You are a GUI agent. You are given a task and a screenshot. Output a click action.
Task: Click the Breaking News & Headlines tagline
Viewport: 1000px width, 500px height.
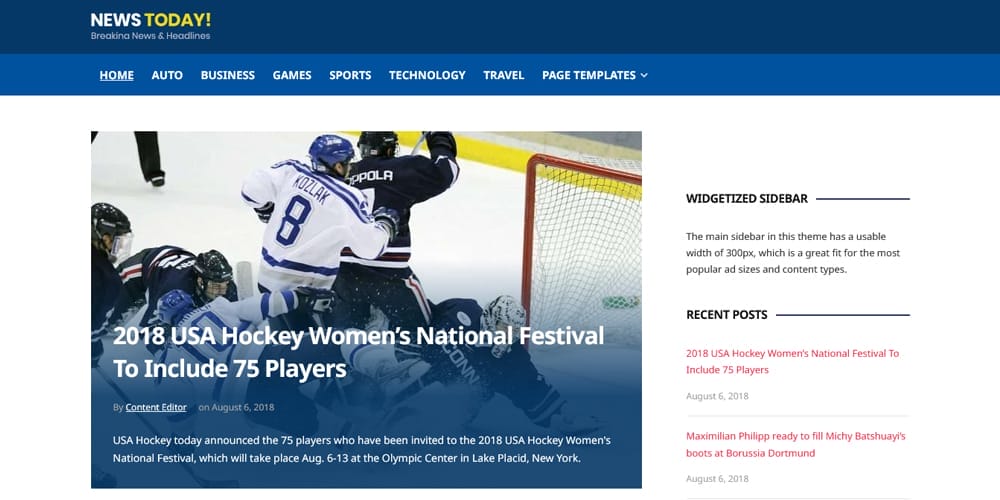pos(151,36)
